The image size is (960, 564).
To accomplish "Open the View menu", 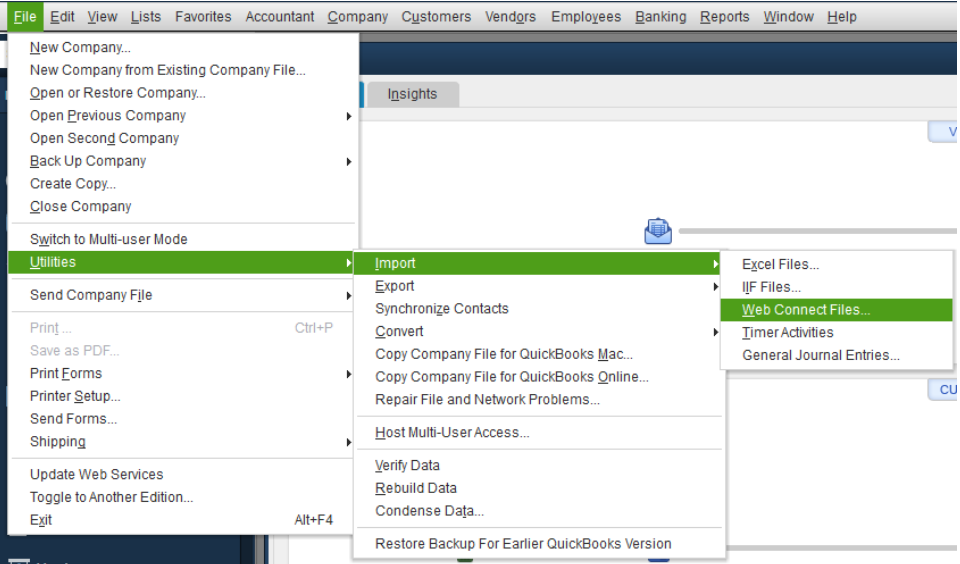I will tap(102, 17).
